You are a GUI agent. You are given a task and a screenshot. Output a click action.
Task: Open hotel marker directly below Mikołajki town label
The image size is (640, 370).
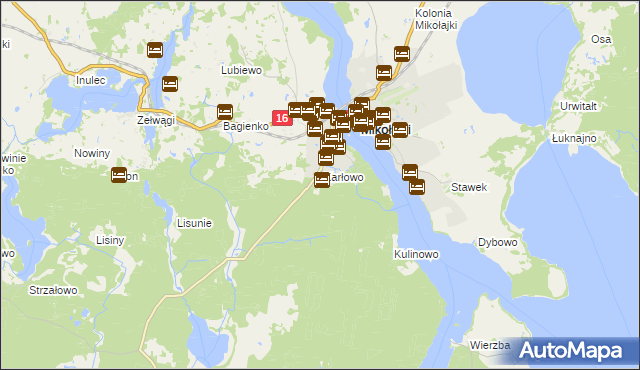(383, 142)
